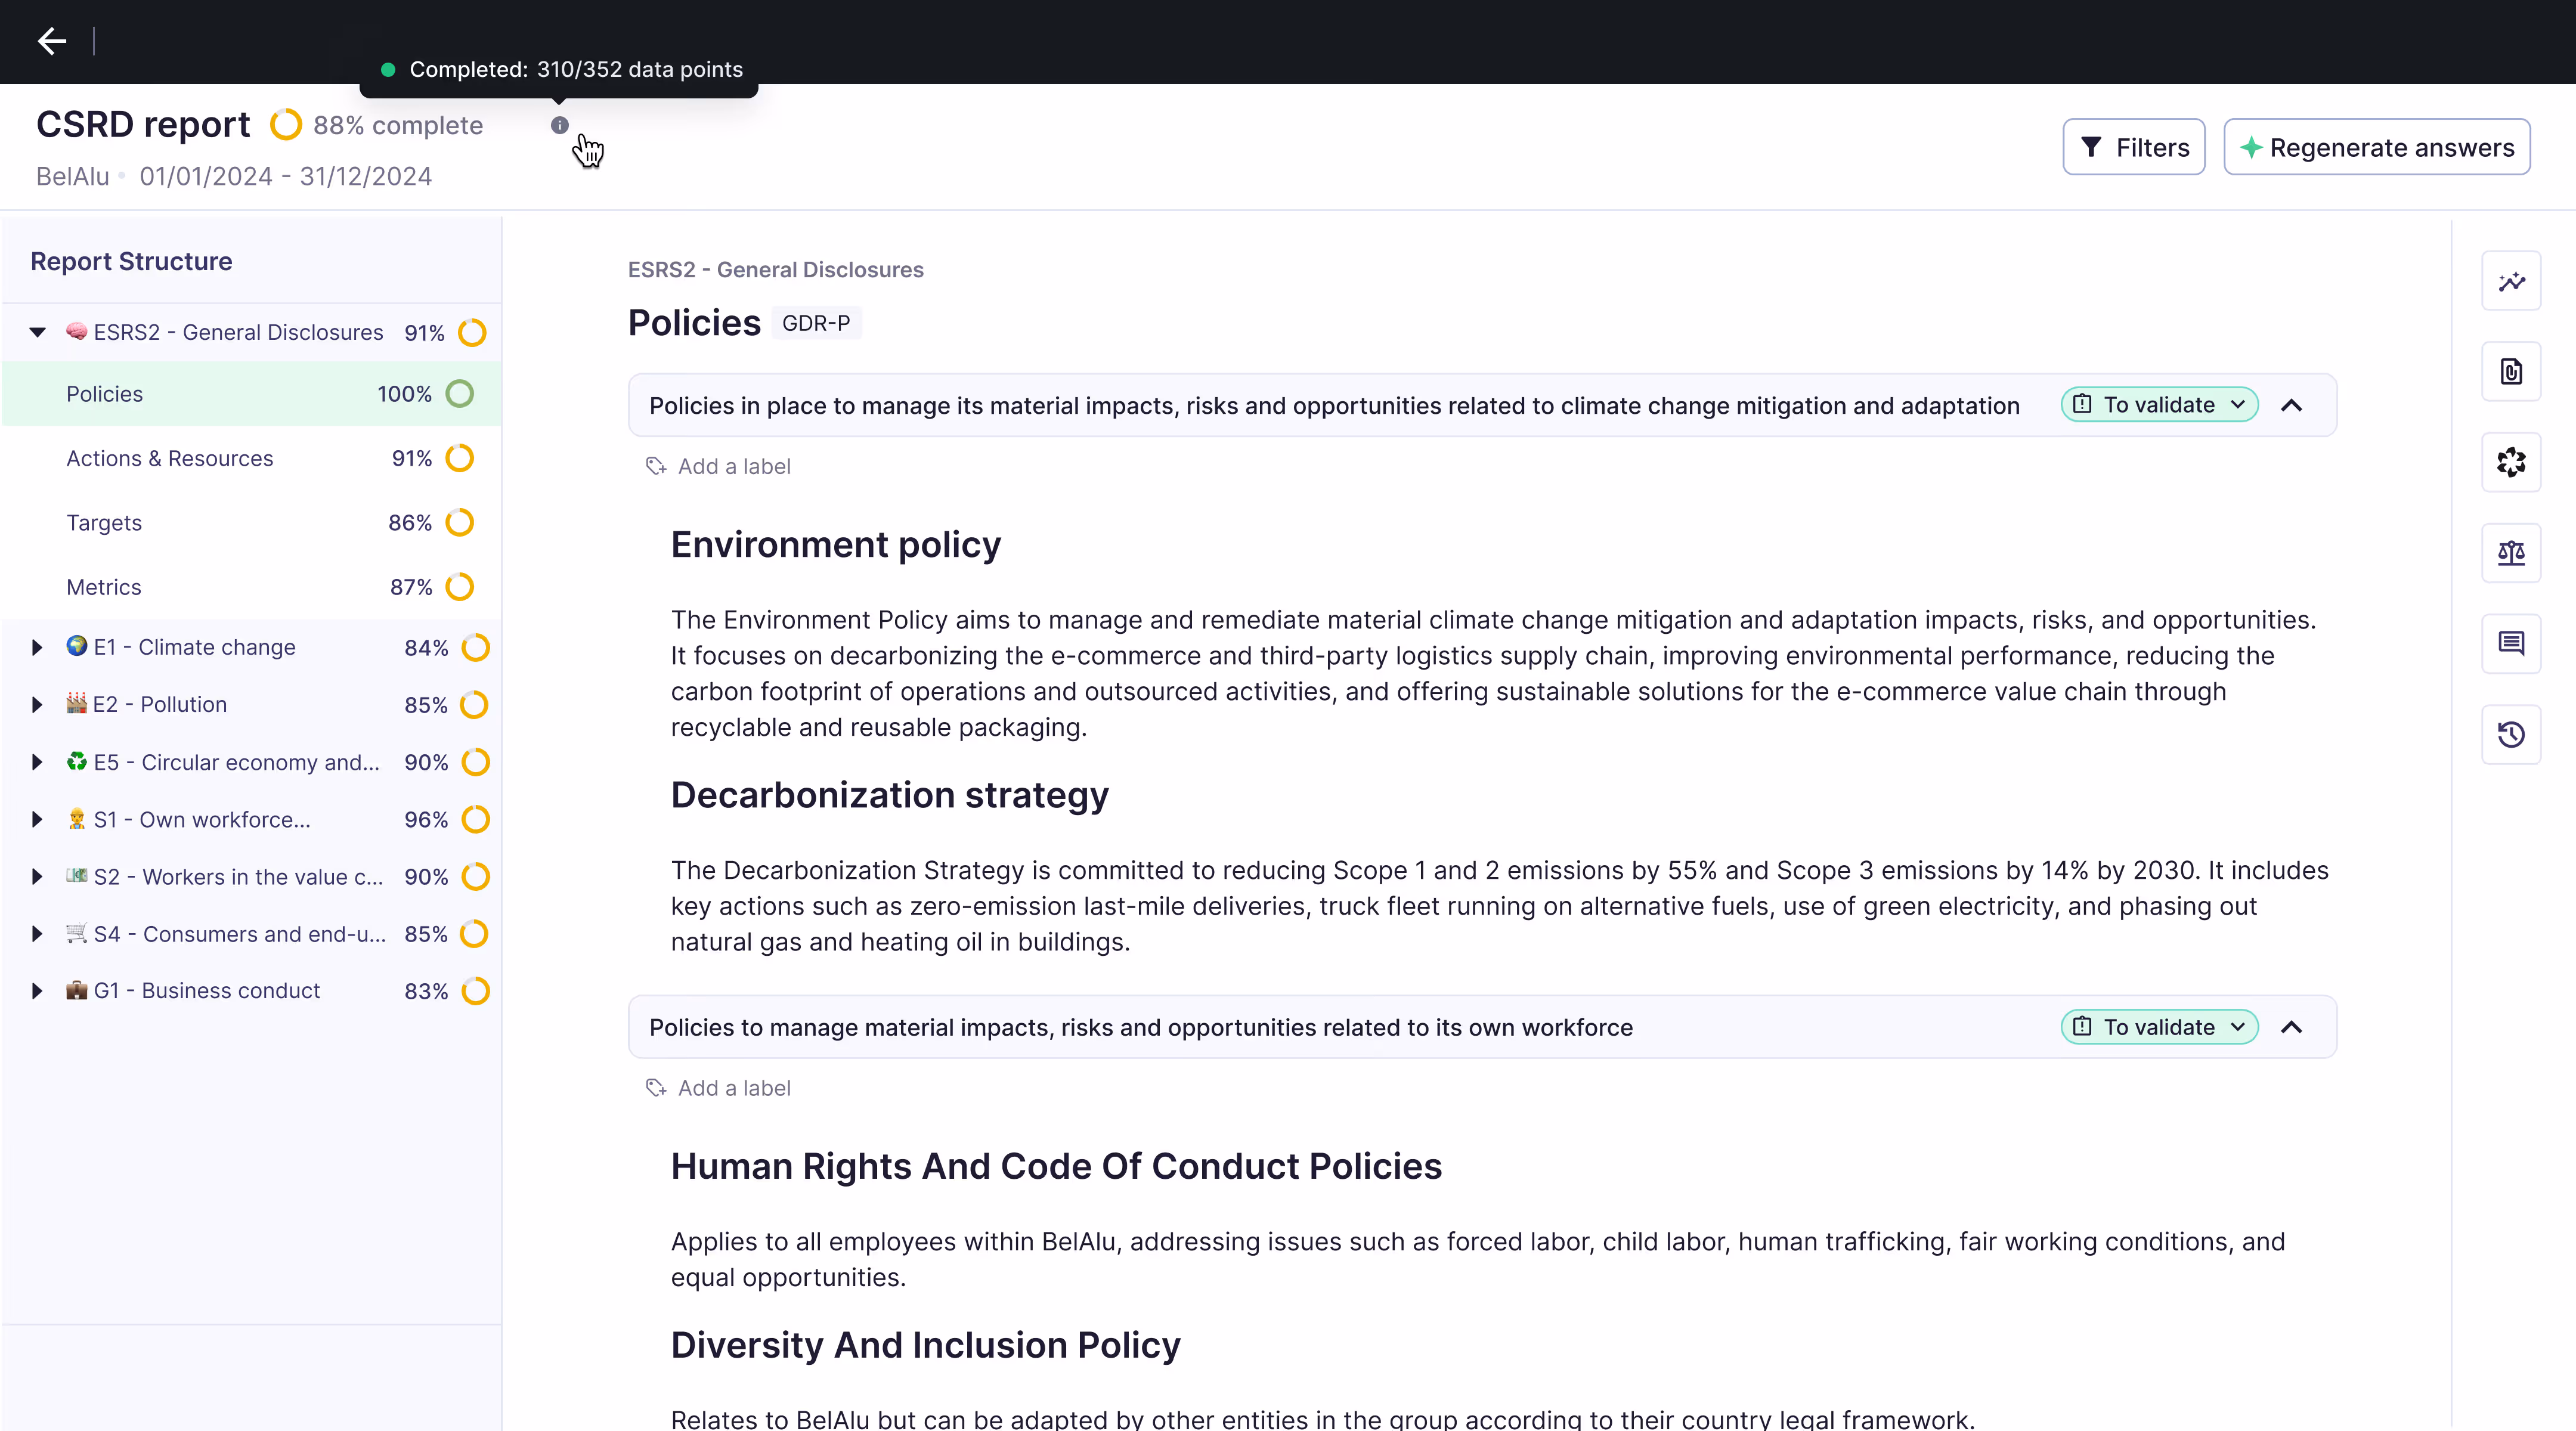The image size is (2576, 1431).
Task: Expand G1 Business conduct tree section
Action: 38,991
